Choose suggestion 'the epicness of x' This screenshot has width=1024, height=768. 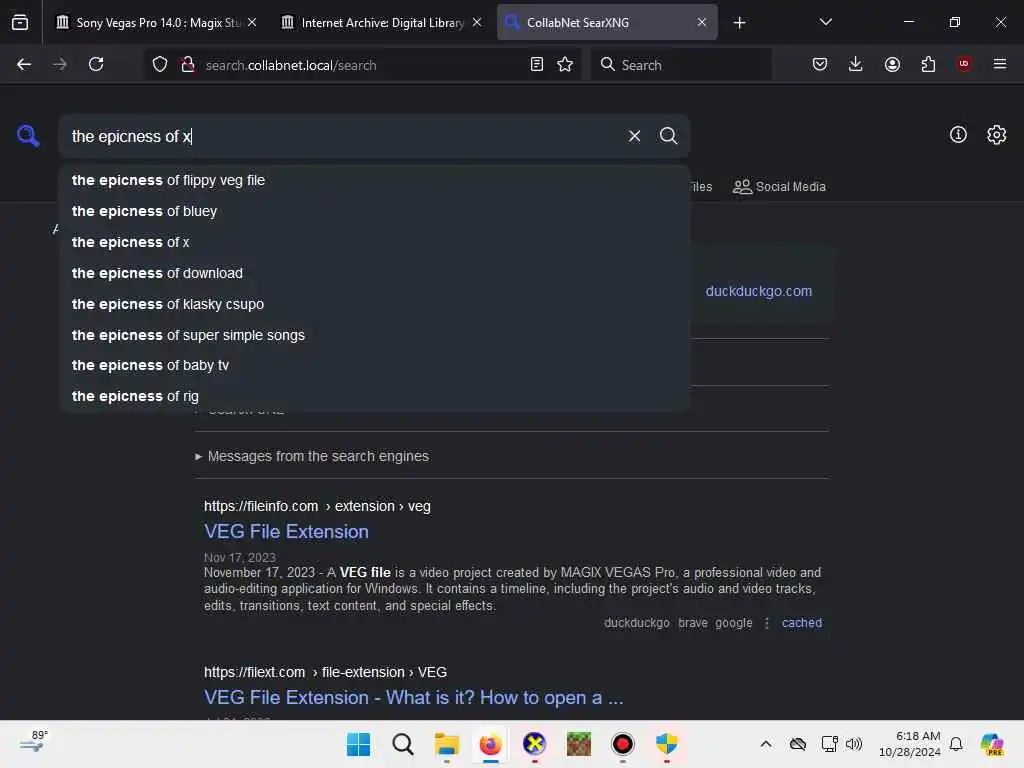374,242
